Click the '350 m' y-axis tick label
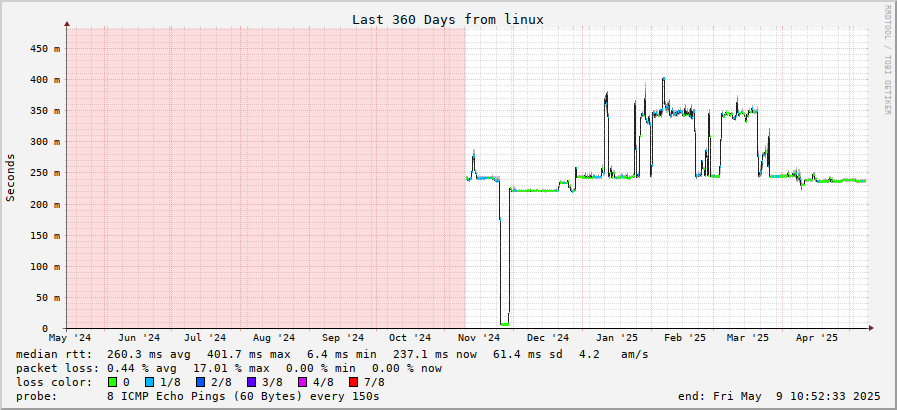The height and width of the screenshot is (410, 897). [x=45, y=110]
